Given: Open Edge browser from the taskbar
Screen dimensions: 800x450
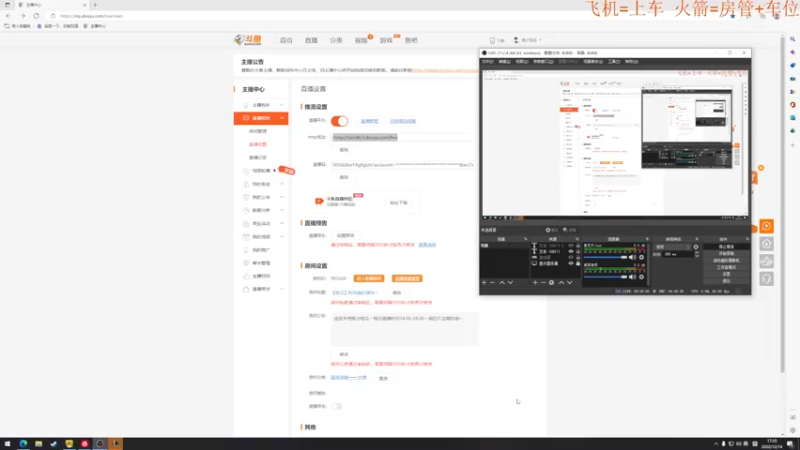Looking at the screenshot, I should 23,444.
